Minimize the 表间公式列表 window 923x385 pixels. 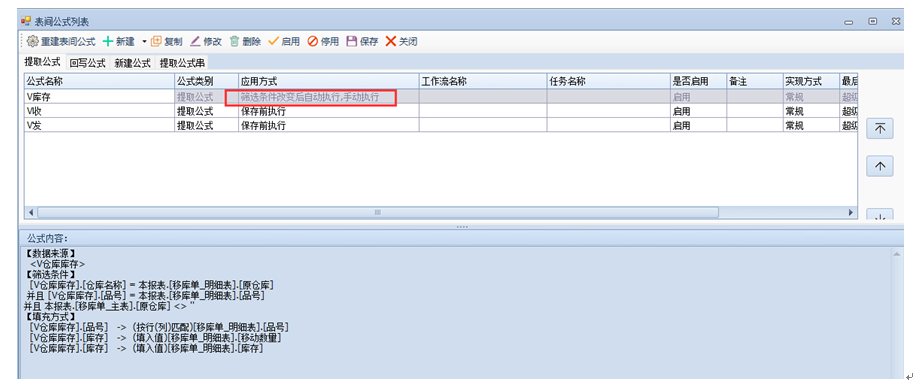[x=848, y=22]
